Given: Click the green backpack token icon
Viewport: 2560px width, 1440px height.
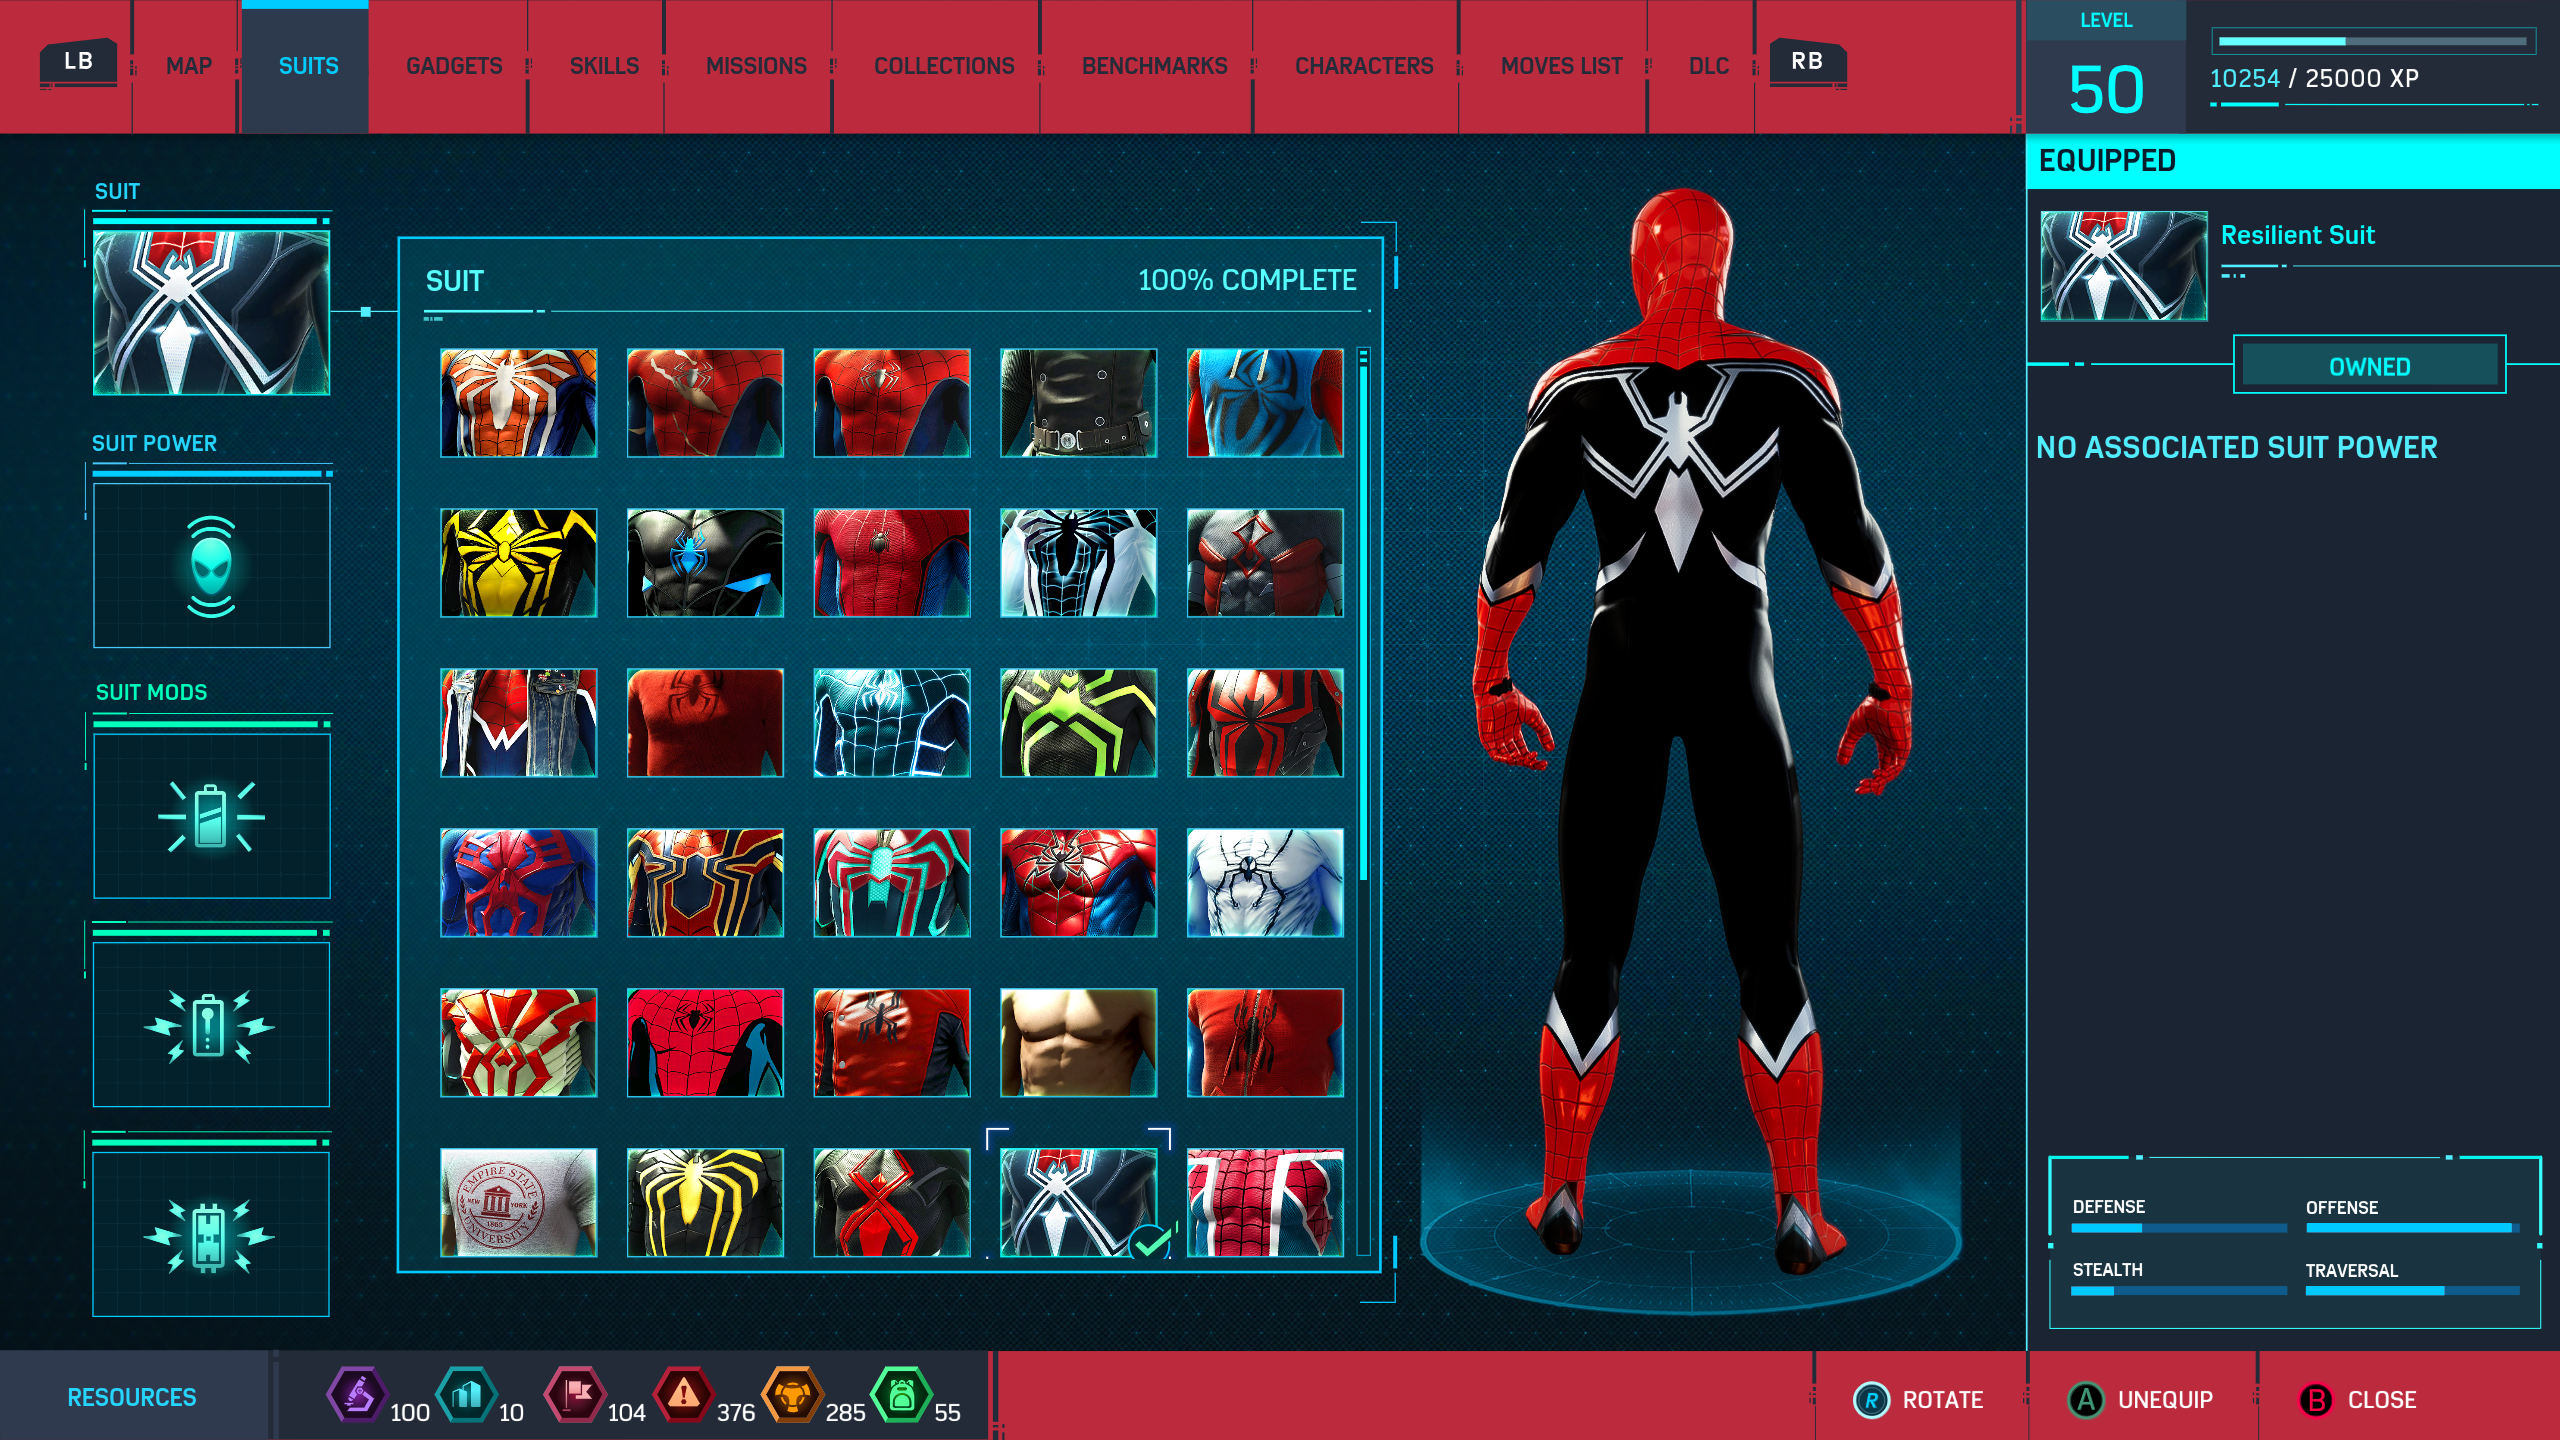Looking at the screenshot, I should pyautogui.click(x=902, y=1394).
